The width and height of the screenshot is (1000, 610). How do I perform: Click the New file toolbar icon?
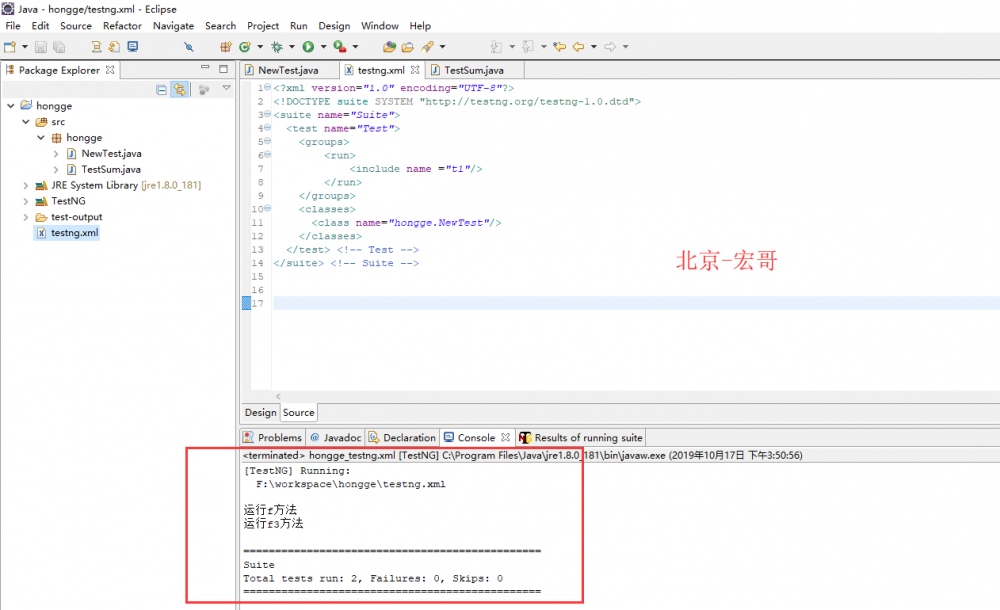point(10,47)
